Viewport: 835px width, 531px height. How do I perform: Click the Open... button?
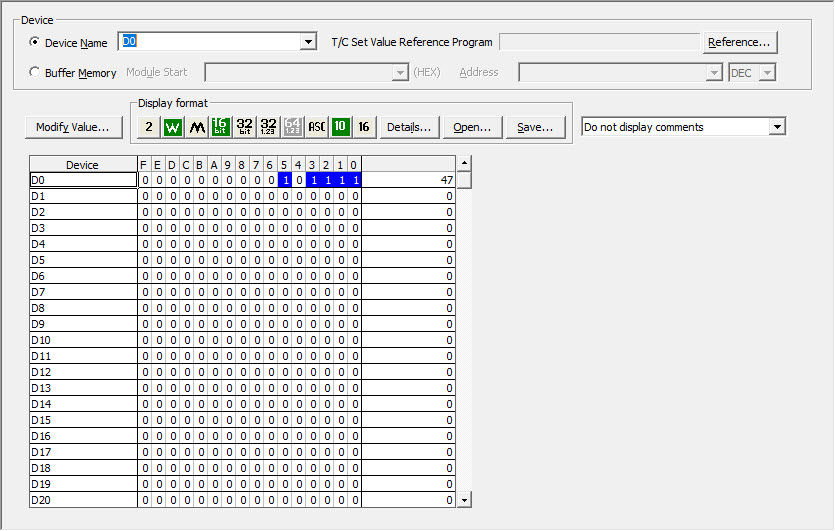point(472,127)
